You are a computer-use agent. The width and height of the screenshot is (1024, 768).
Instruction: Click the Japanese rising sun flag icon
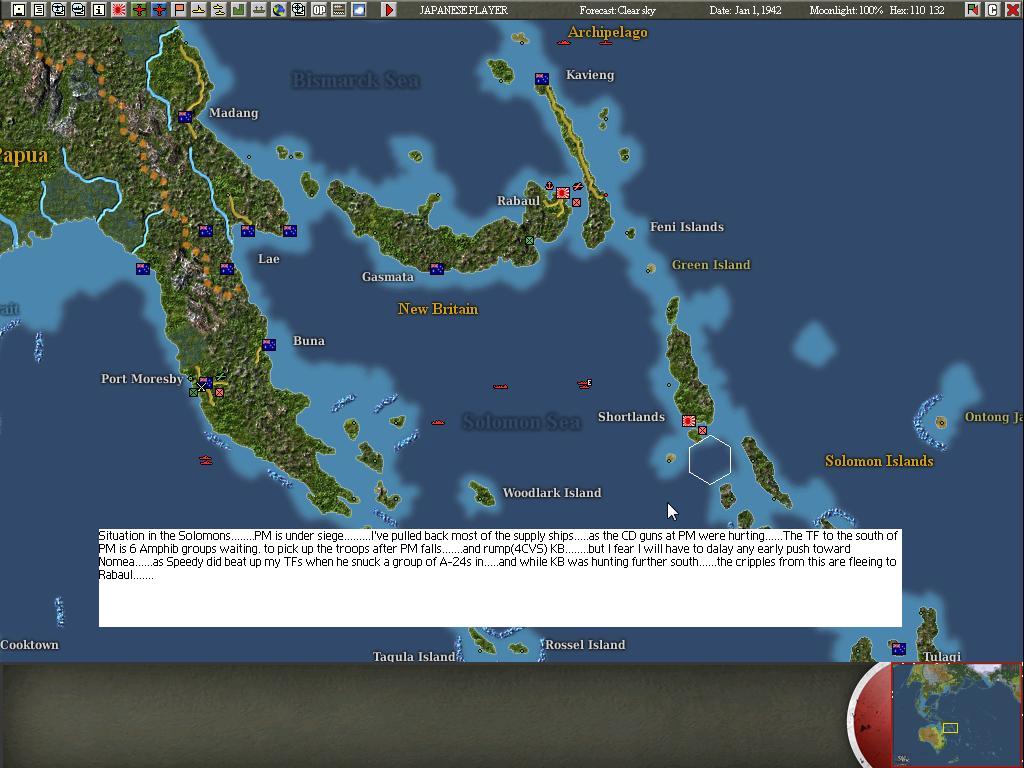click(119, 10)
